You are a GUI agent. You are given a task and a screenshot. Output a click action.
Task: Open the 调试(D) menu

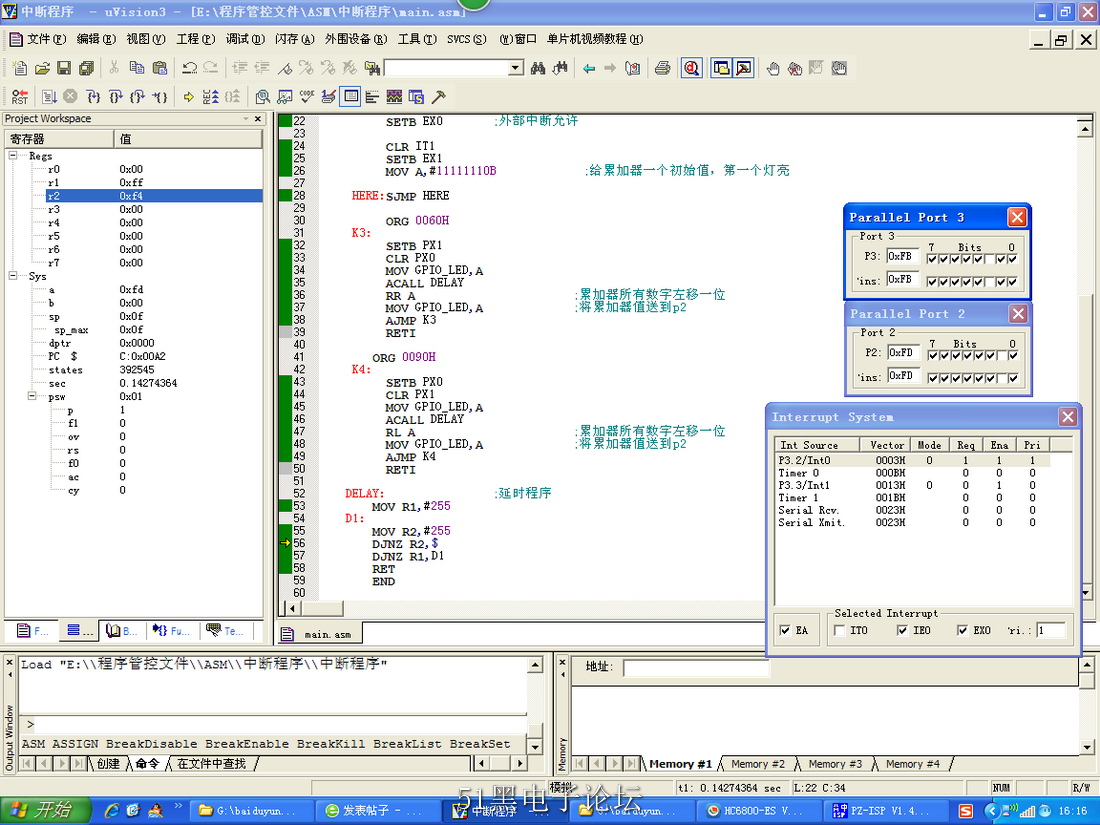(245, 39)
